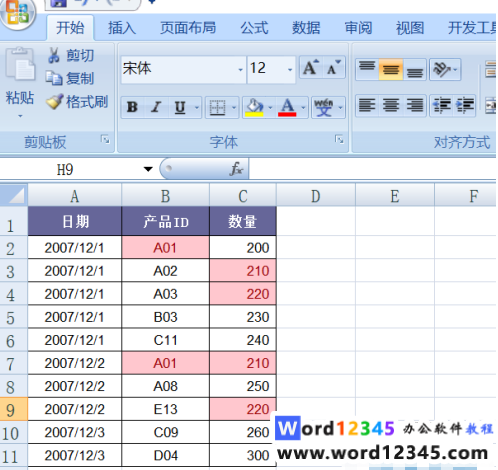
Task: Increase indent icon
Action: click(x=464, y=106)
